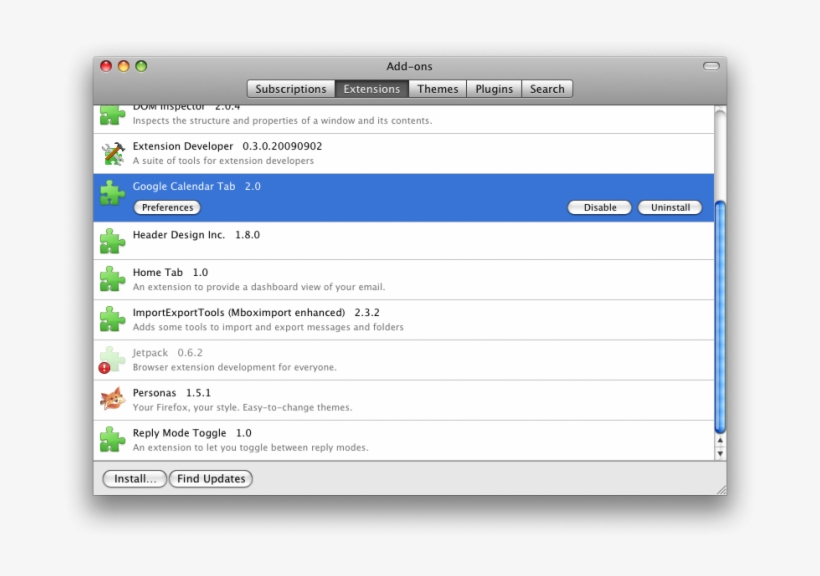Zoom Add-ons window with green button
Image resolution: width=820 pixels, height=576 pixels.
click(141, 66)
